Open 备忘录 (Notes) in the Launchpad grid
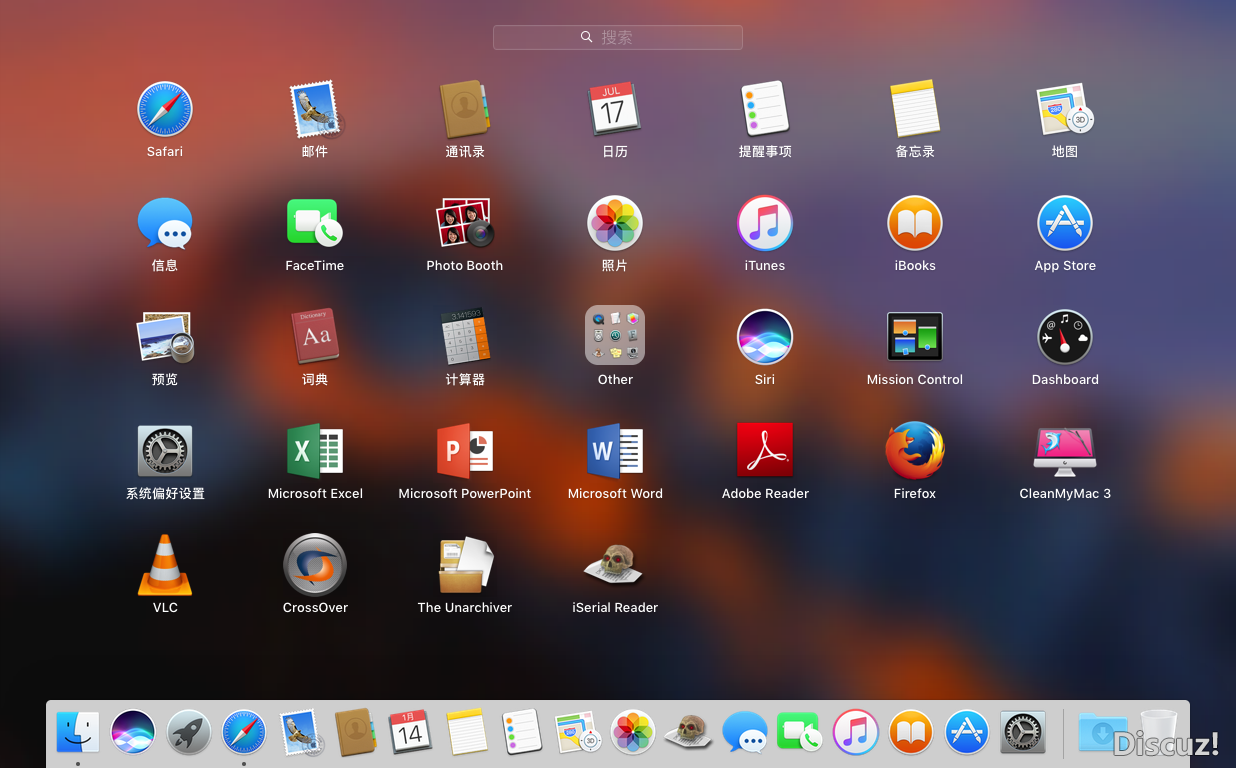 (x=915, y=109)
